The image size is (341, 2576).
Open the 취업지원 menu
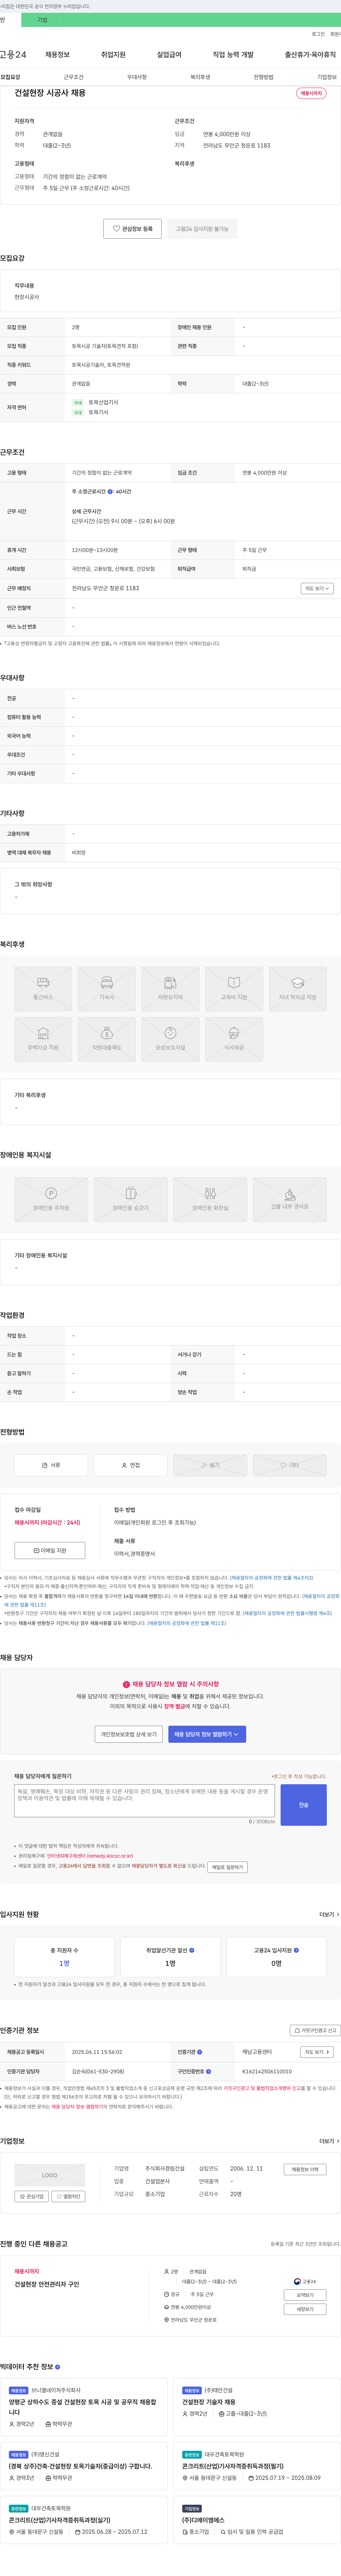pyautogui.click(x=113, y=55)
